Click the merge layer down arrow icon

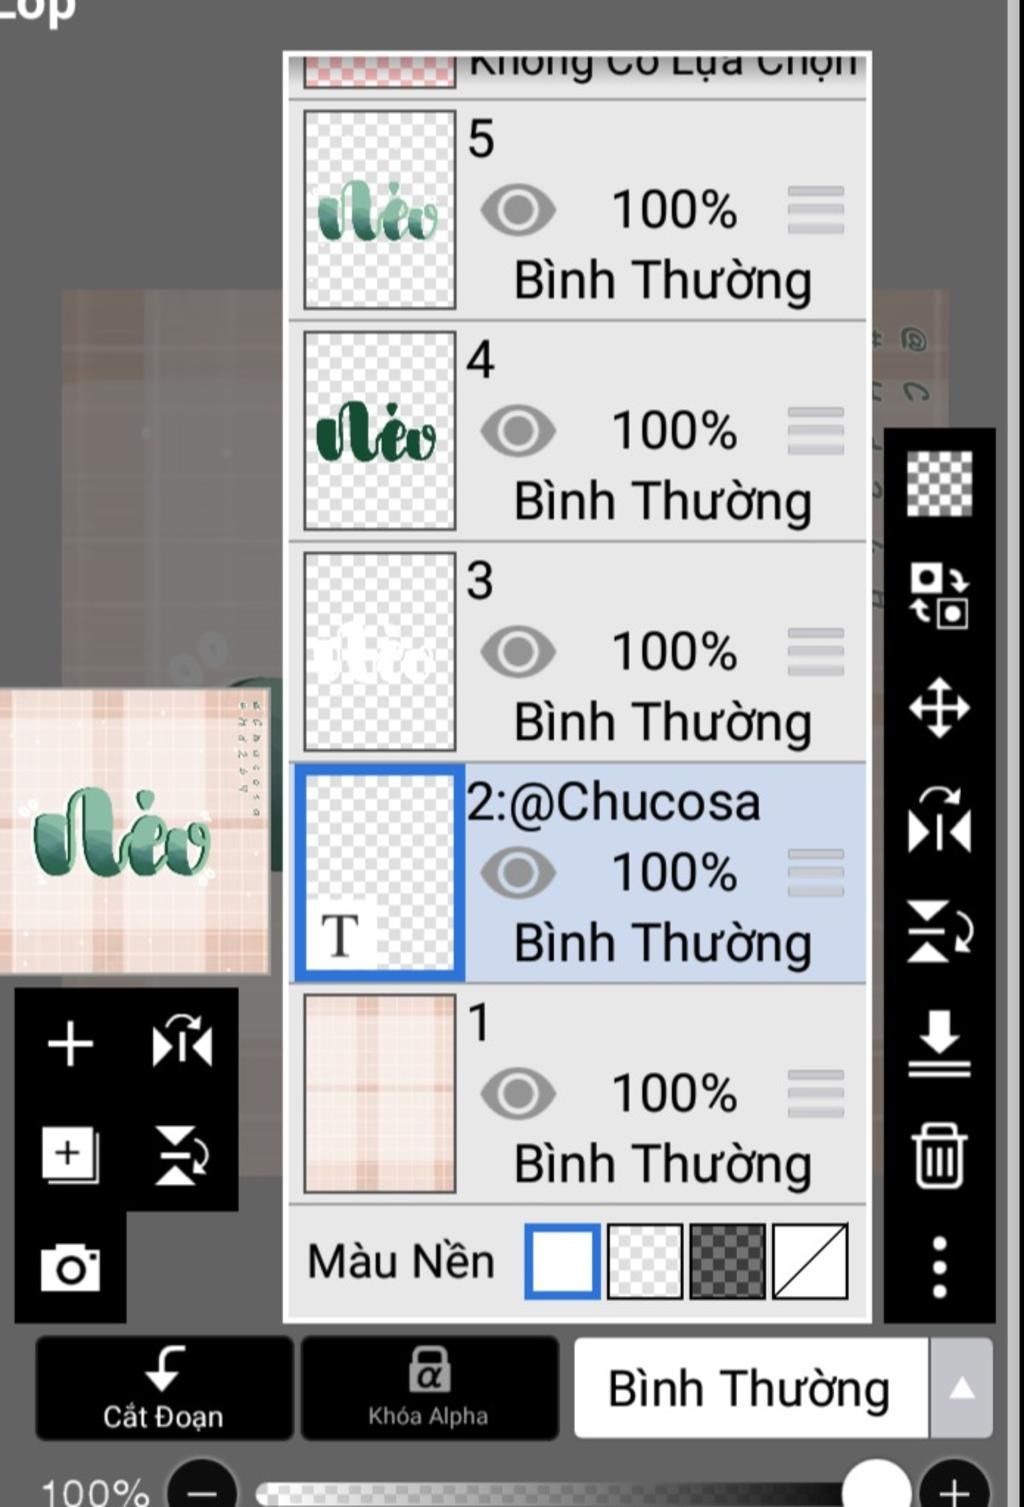tap(939, 1044)
